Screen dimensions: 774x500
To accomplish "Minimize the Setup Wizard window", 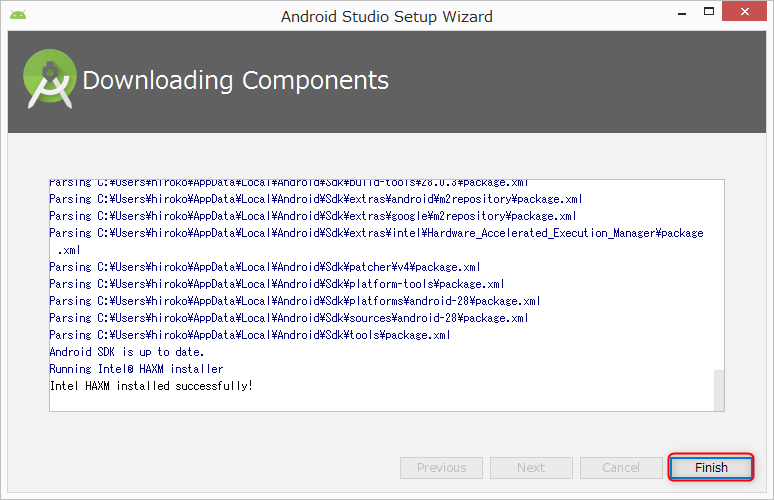I will coord(682,14).
